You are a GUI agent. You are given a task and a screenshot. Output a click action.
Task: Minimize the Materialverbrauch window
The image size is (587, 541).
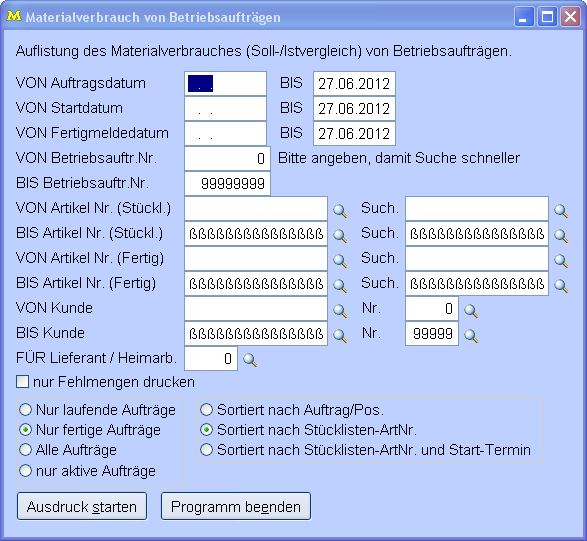point(524,17)
